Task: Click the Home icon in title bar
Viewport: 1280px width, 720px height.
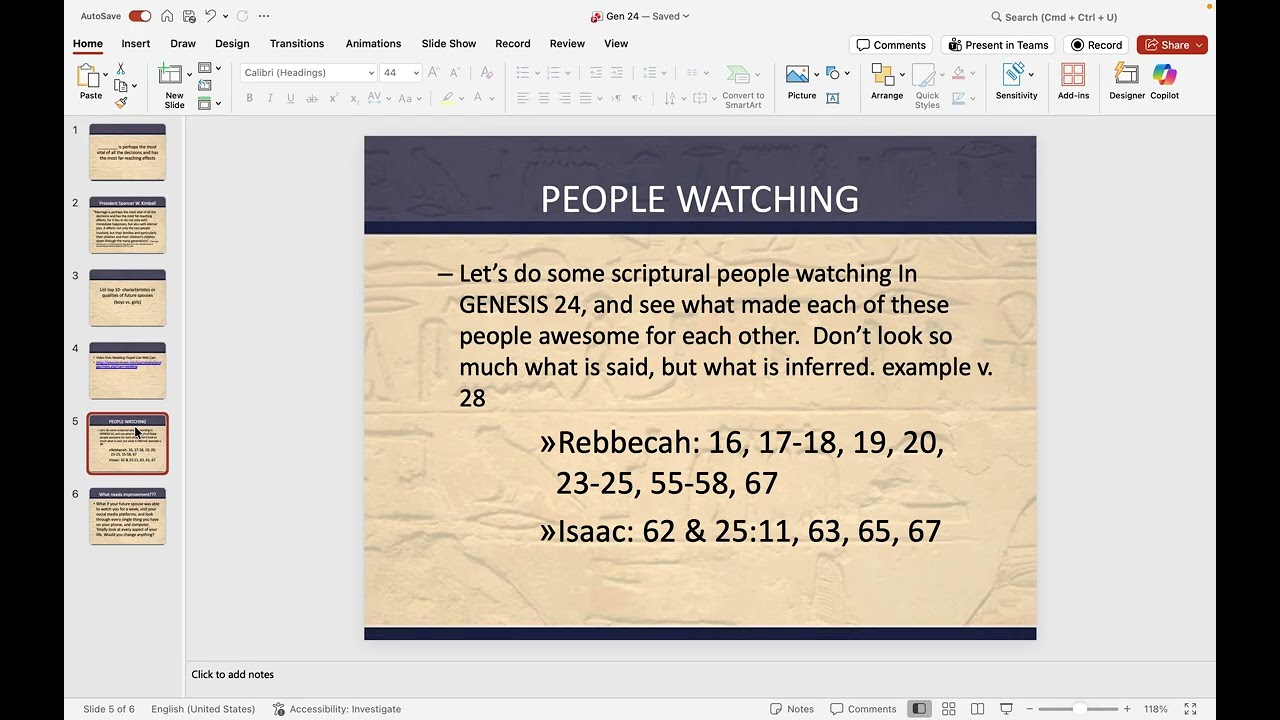Action: 167,16
